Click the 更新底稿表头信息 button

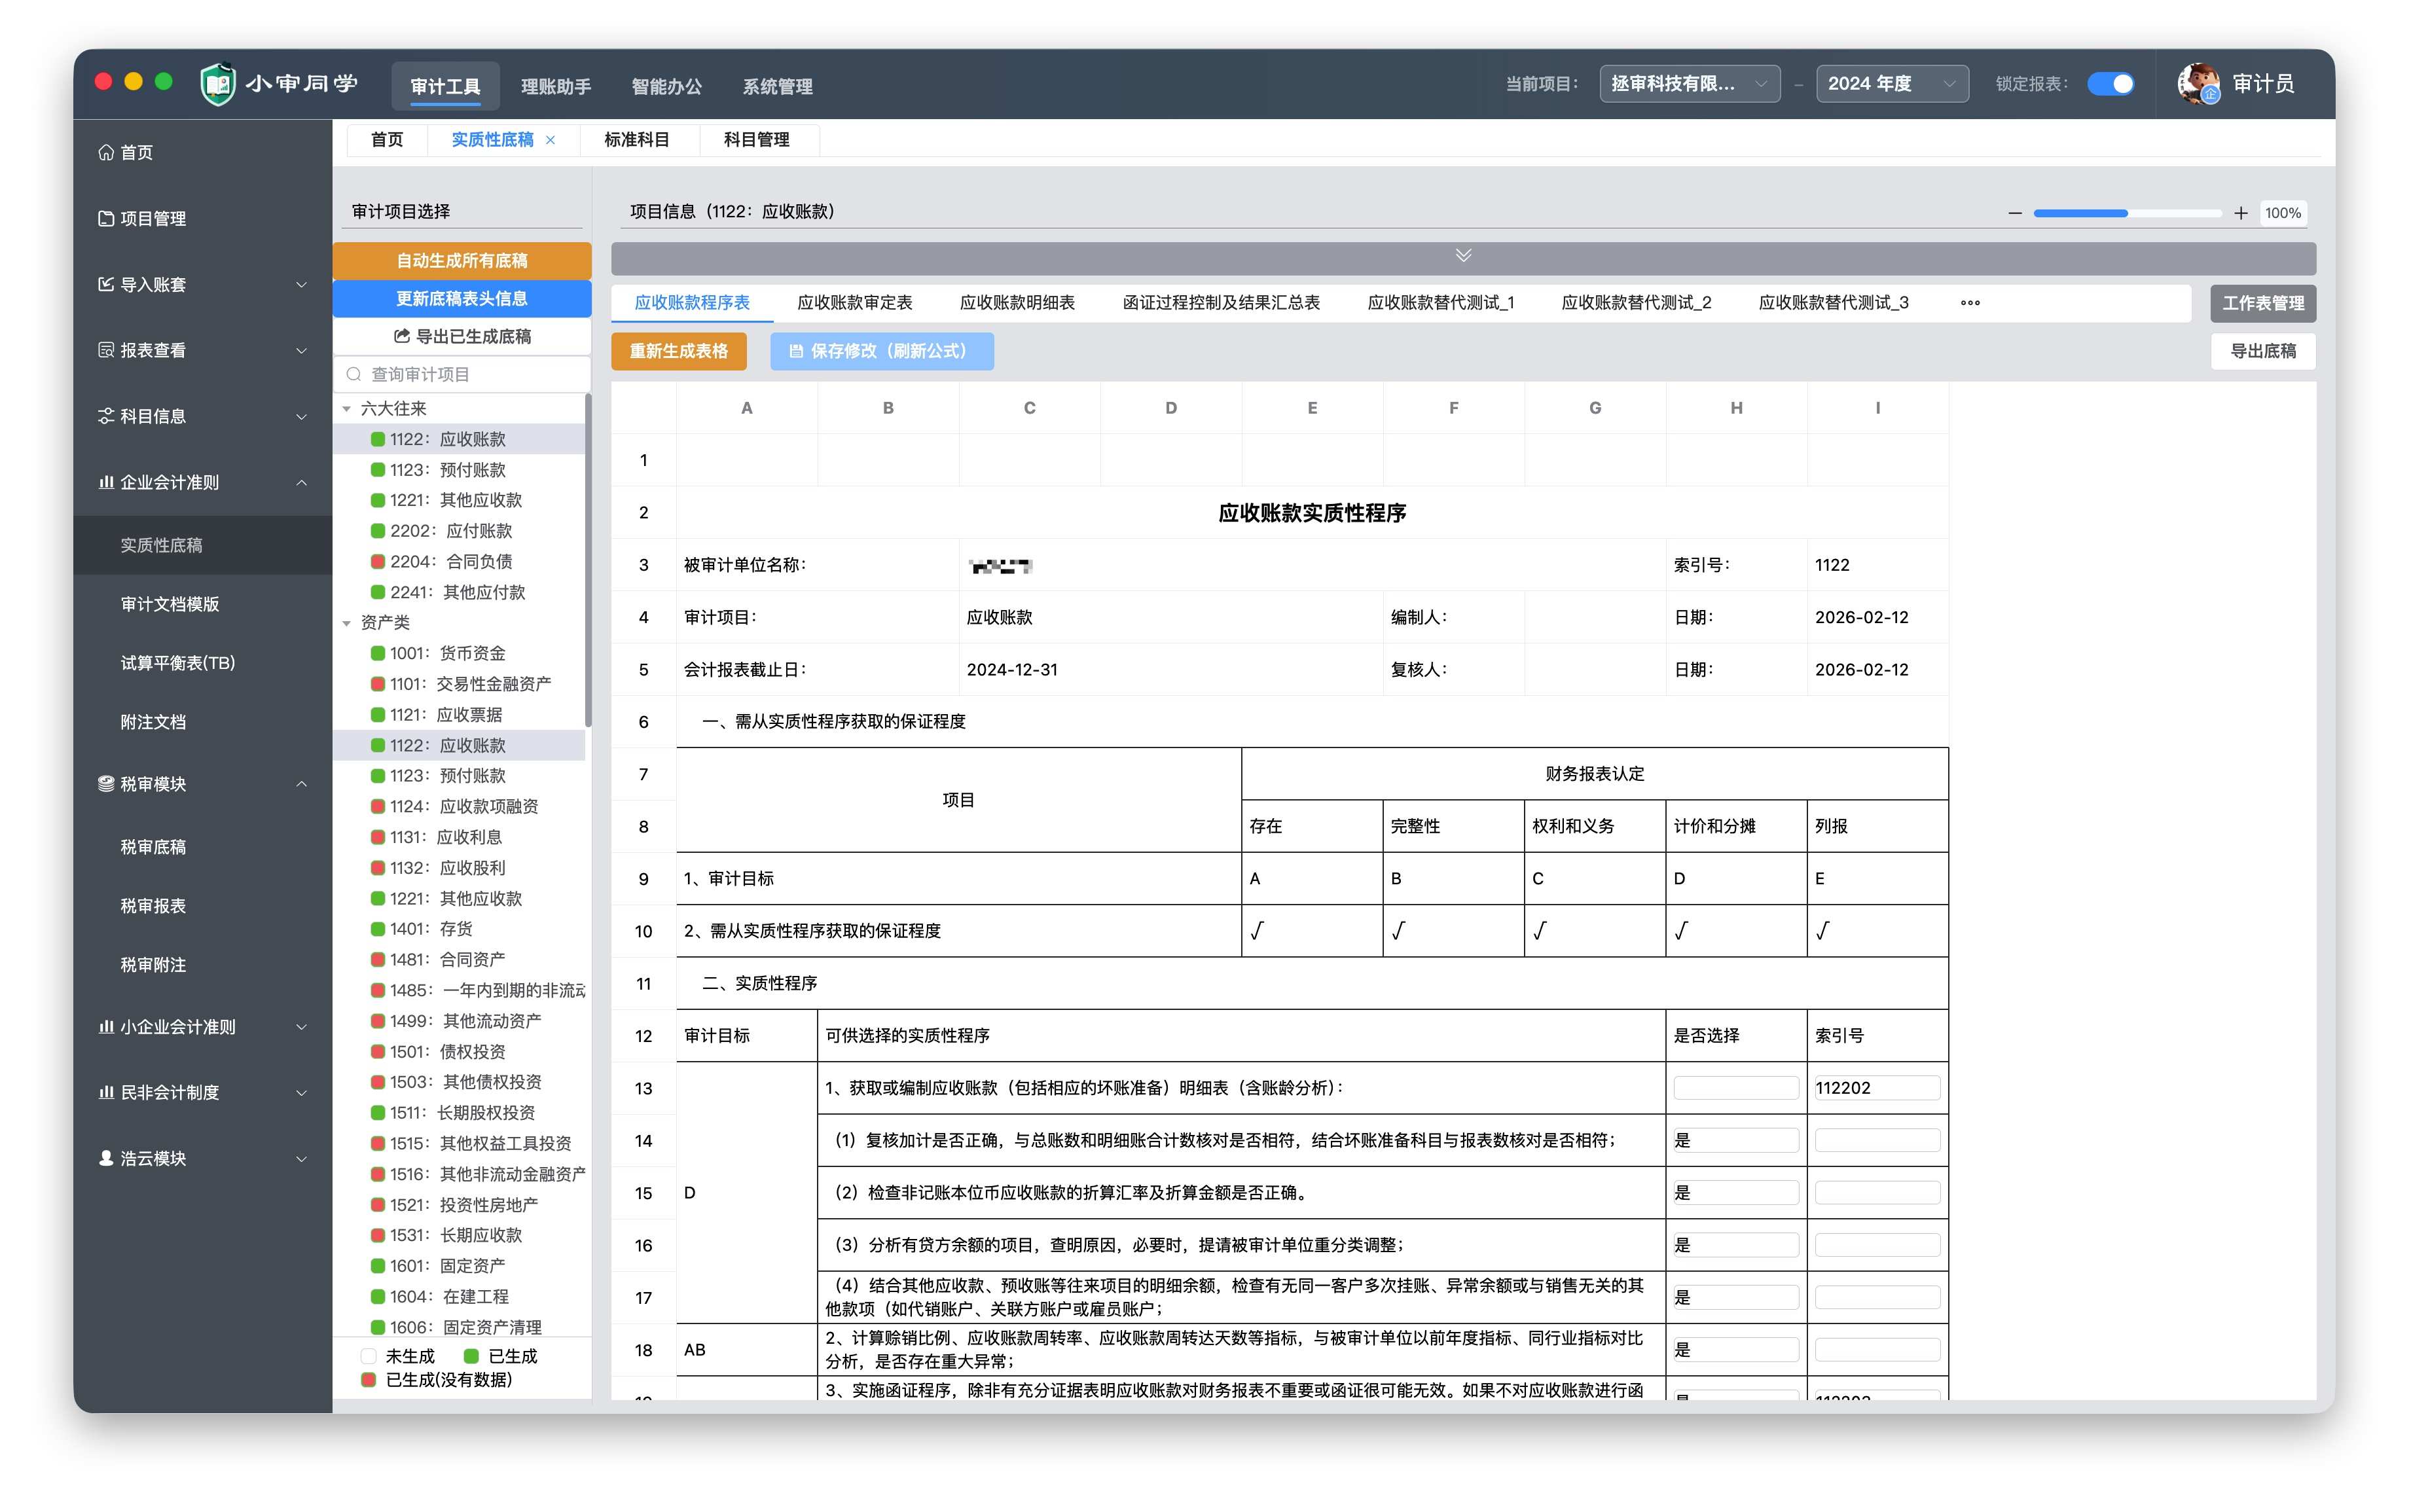pyautogui.click(x=461, y=298)
